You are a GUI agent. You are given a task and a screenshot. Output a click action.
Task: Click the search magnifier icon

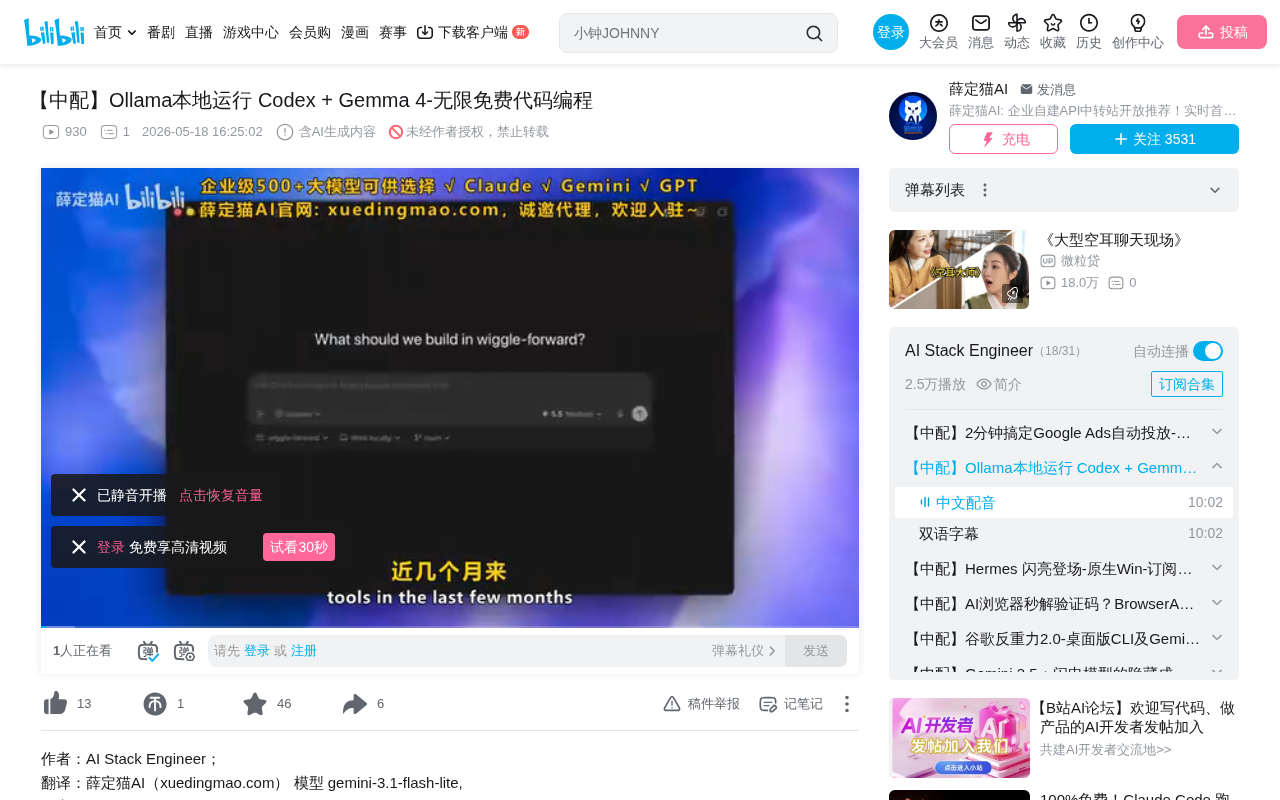tap(814, 33)
